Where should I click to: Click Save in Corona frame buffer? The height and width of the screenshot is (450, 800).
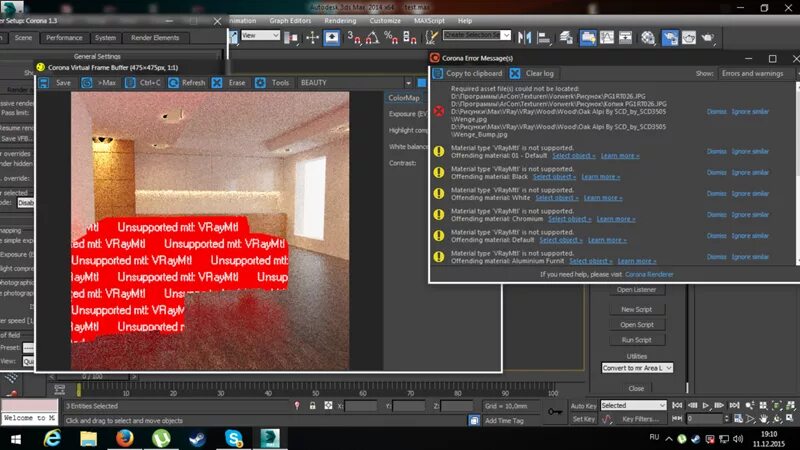point(56,83)
